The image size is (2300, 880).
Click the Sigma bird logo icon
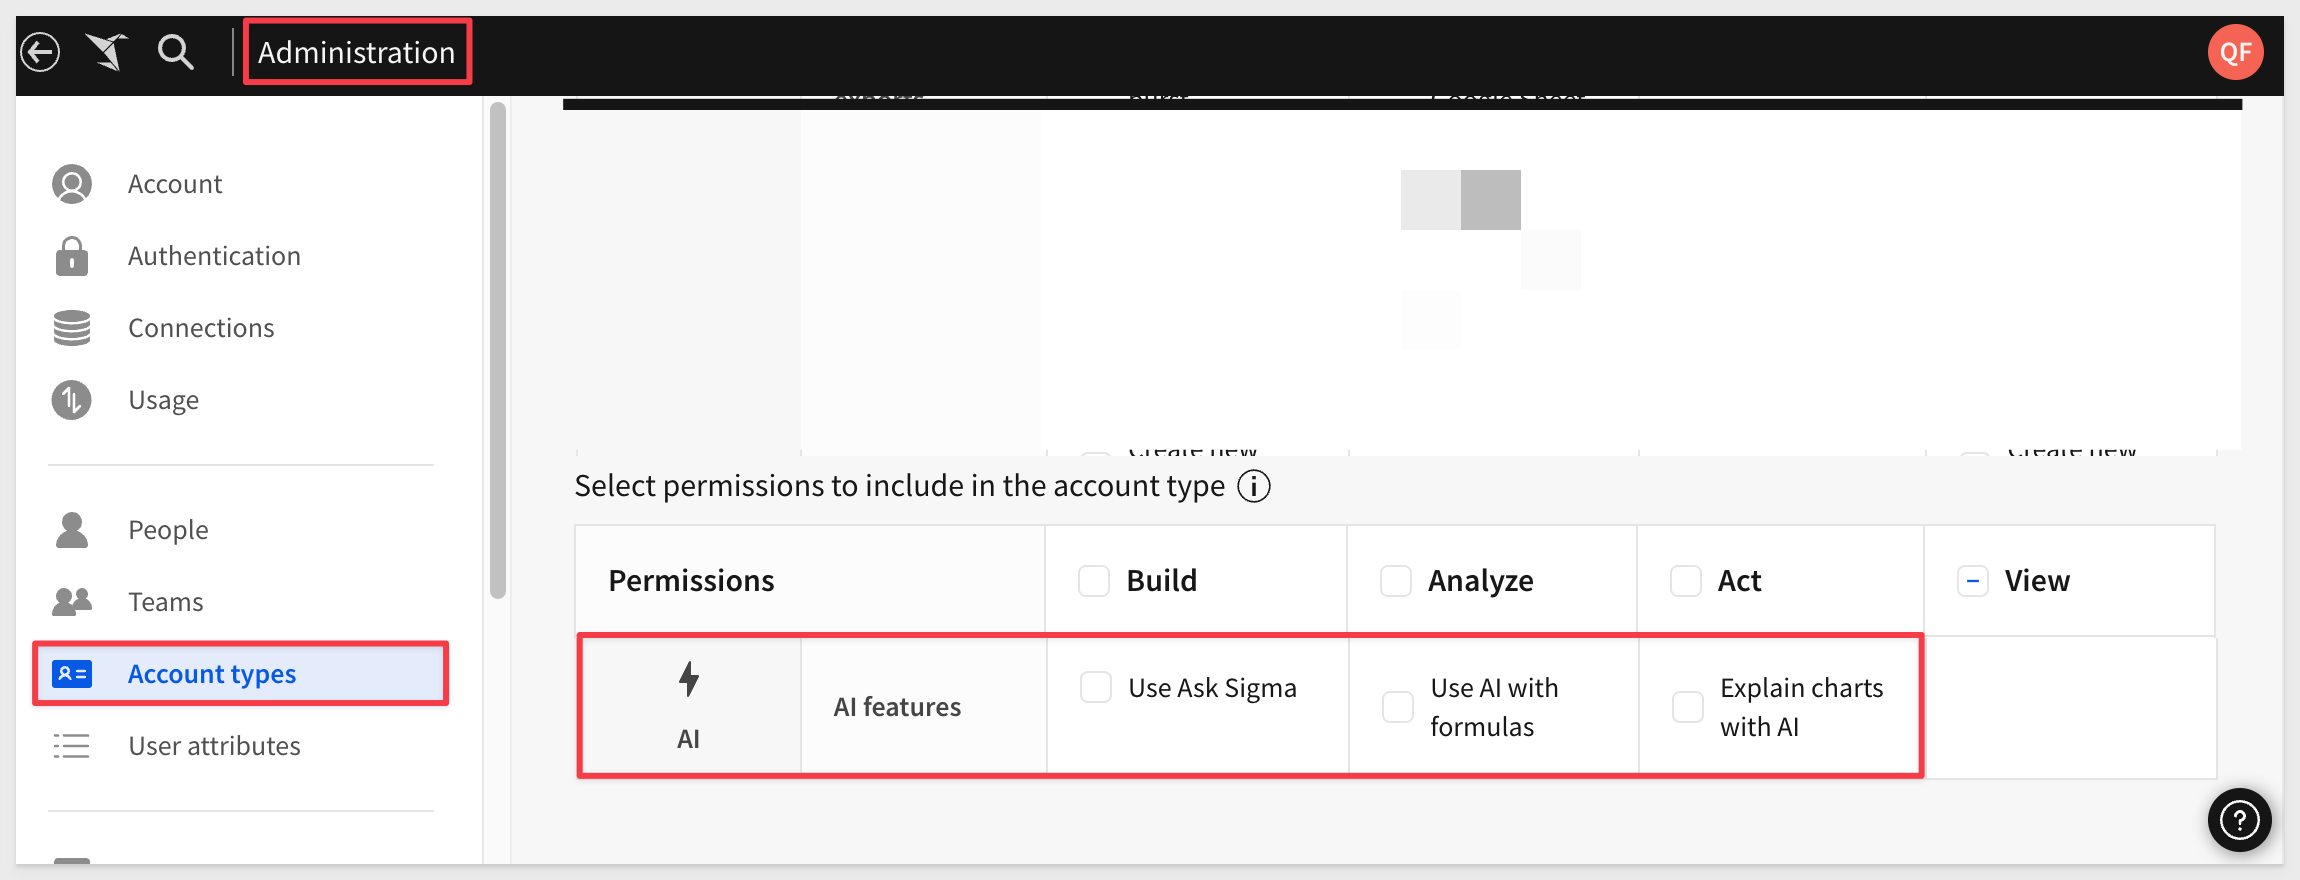coord(107,52)
